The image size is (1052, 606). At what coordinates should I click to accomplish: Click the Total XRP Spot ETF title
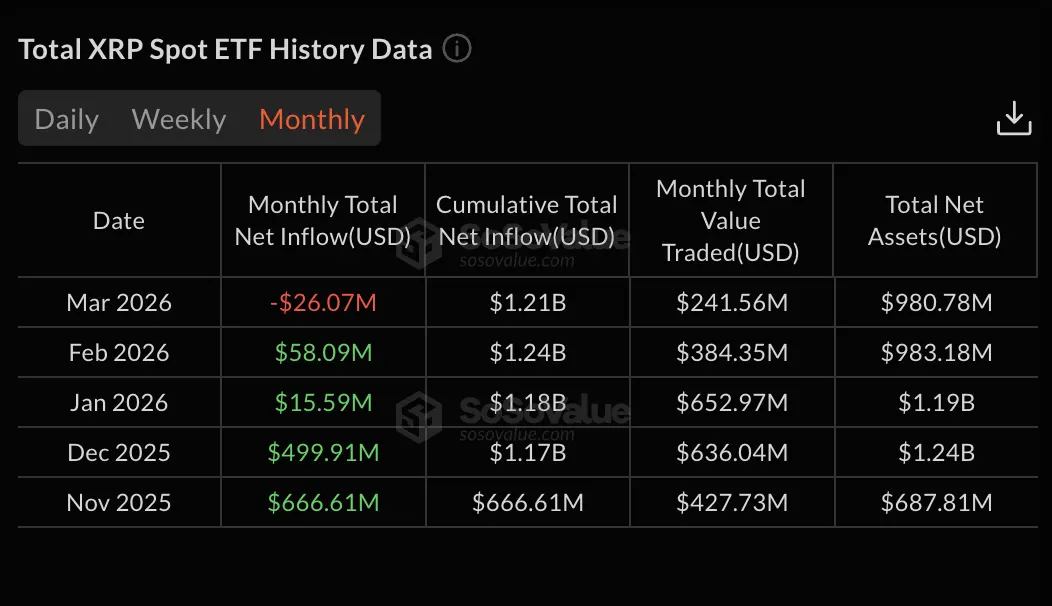click(x=225, y=49)
